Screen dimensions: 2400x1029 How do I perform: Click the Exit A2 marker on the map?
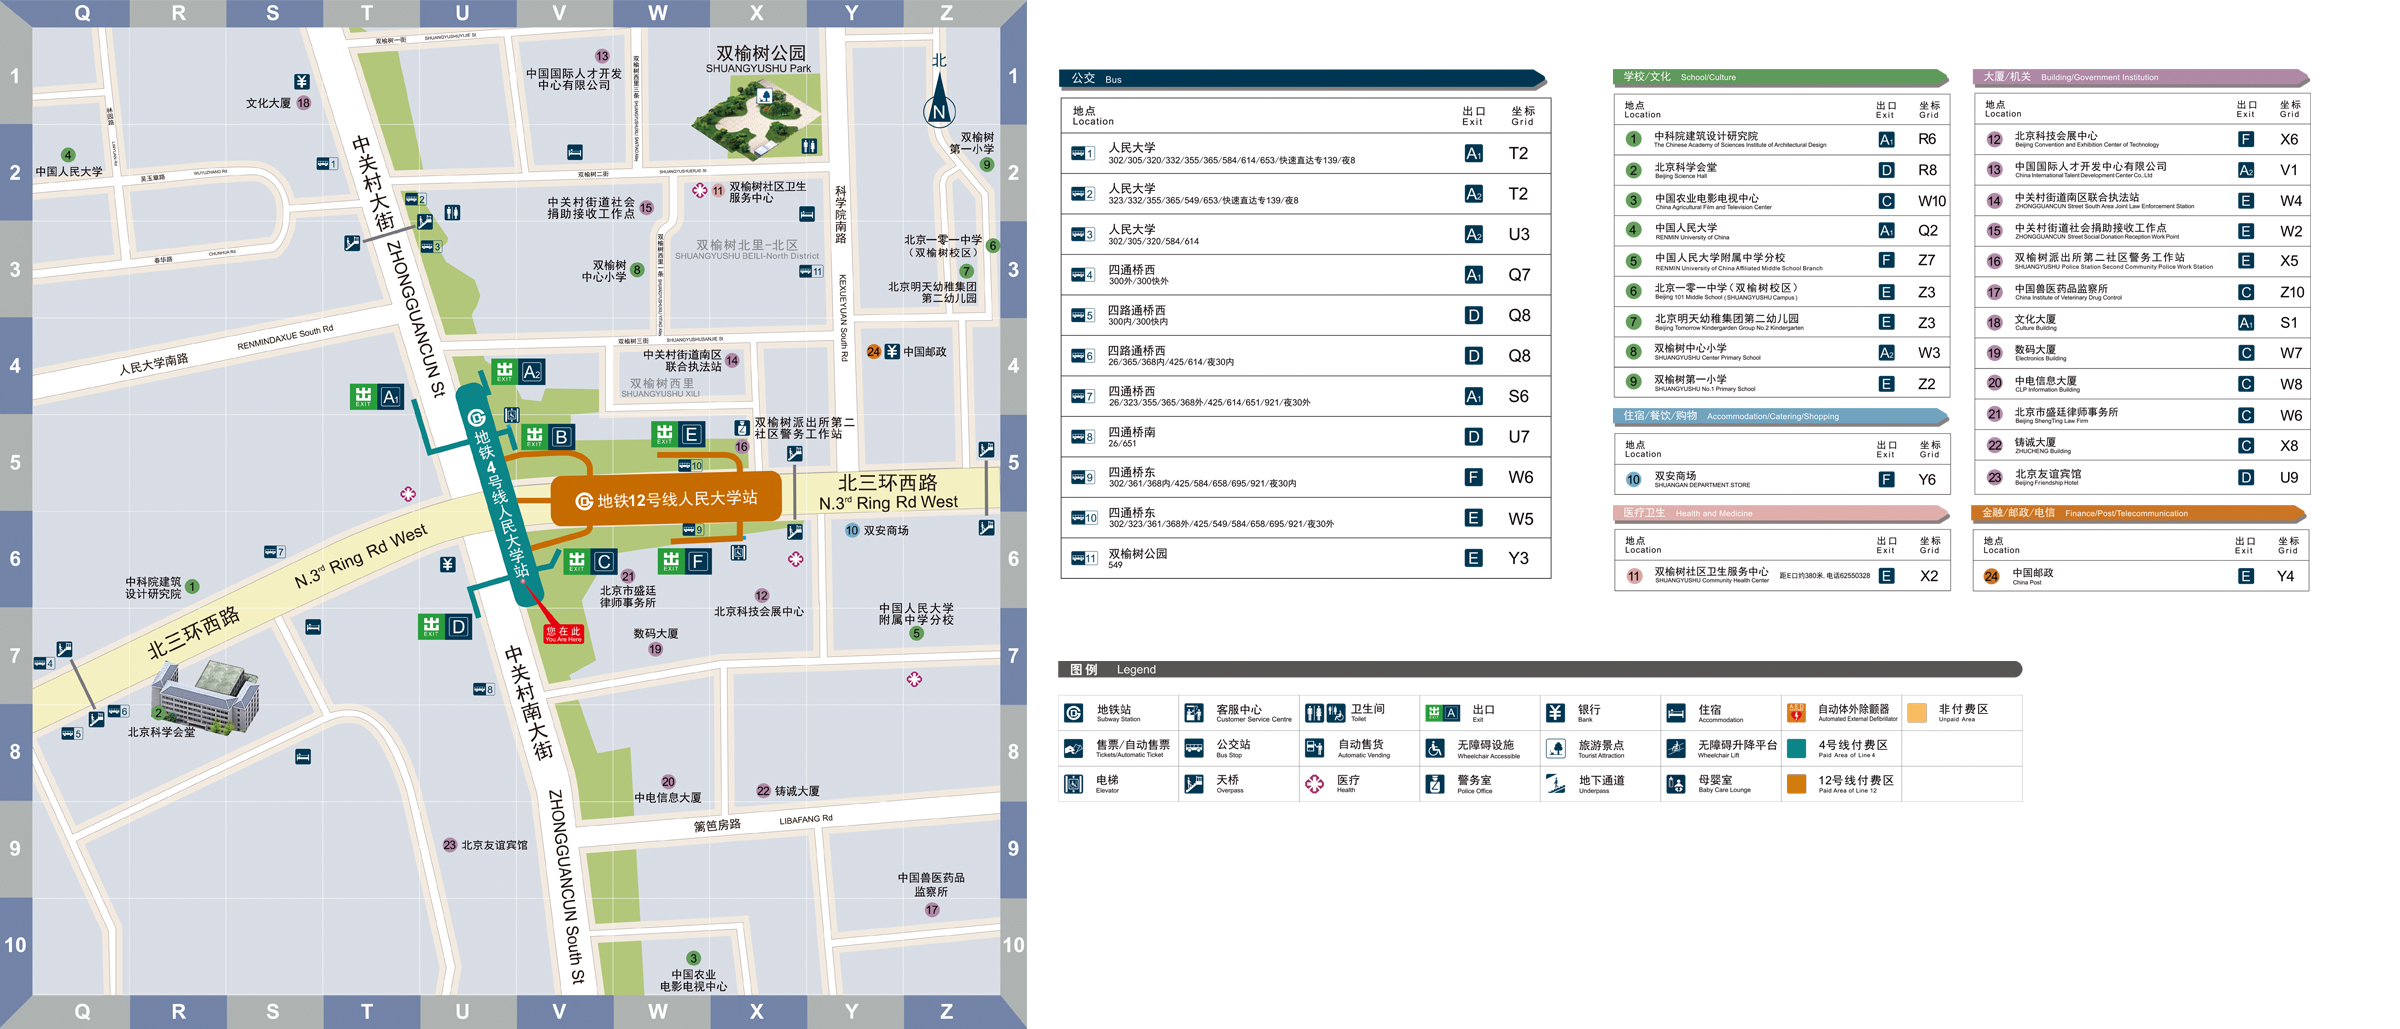pyautogui.click(x=517, y=372)
